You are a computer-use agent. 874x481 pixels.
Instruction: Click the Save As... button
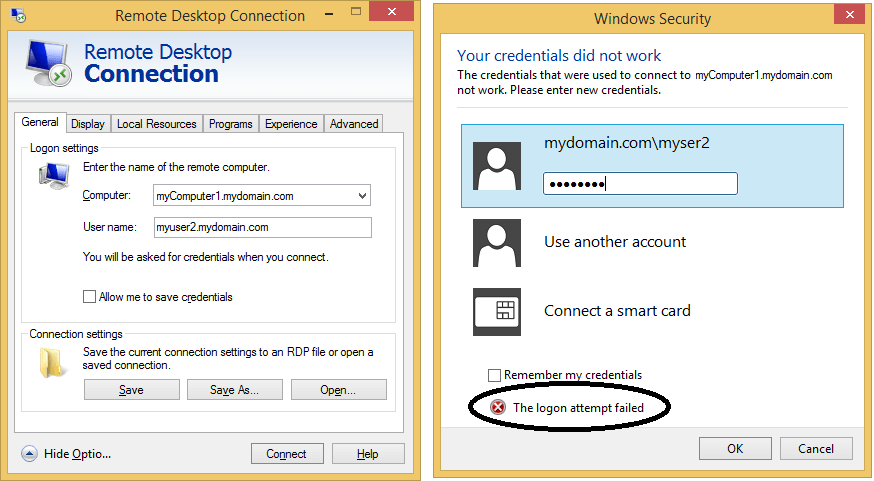(235, 390)
